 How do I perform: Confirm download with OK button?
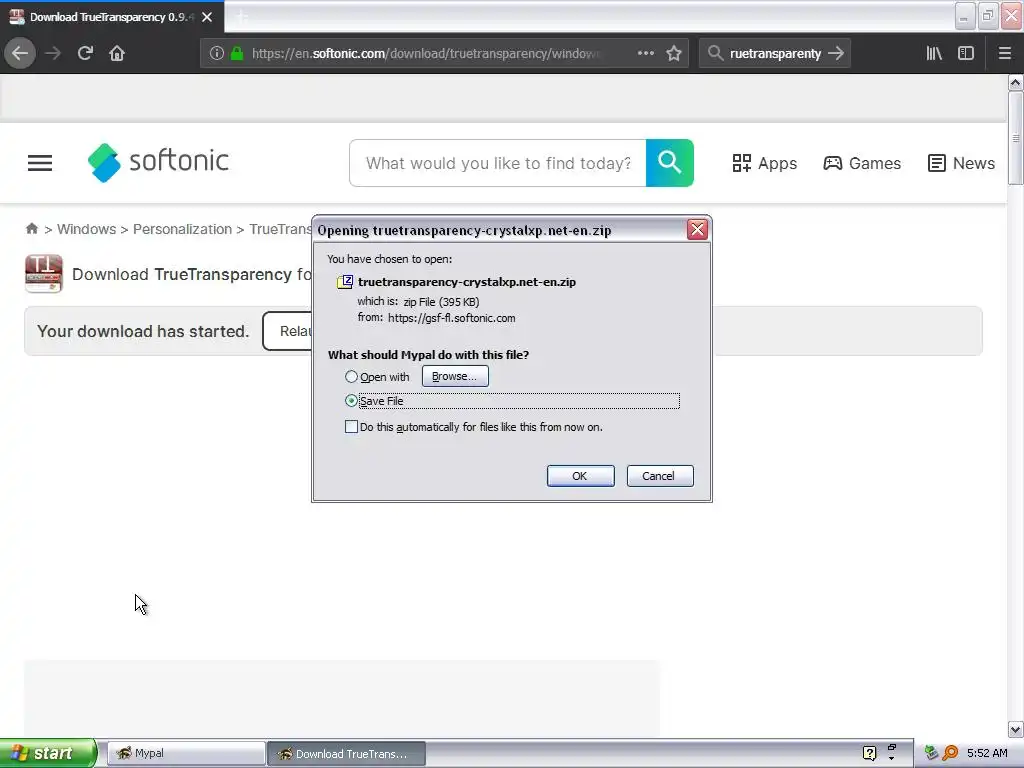pos(580,476)
